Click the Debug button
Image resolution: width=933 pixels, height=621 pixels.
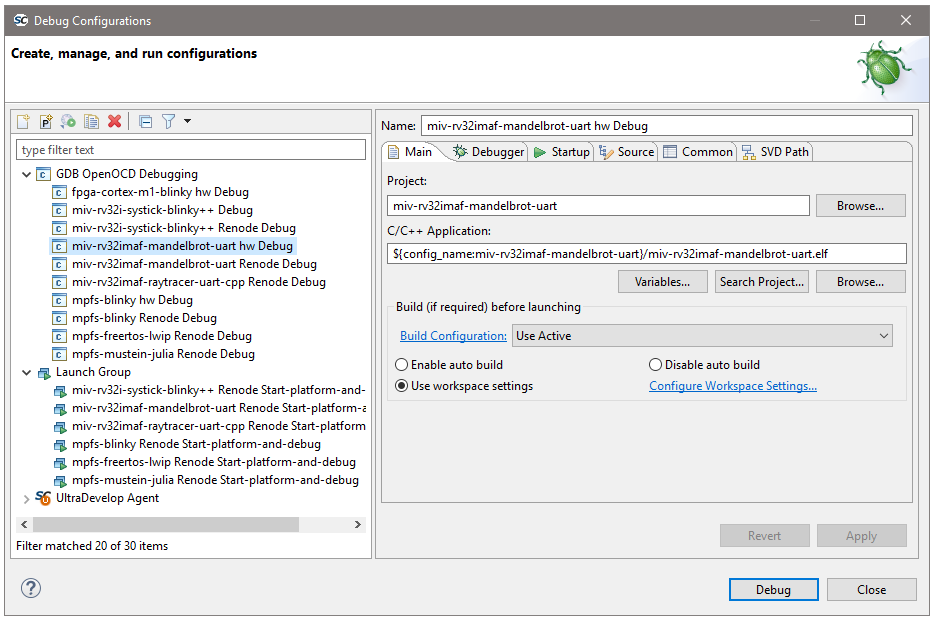[x=774, y=589]
